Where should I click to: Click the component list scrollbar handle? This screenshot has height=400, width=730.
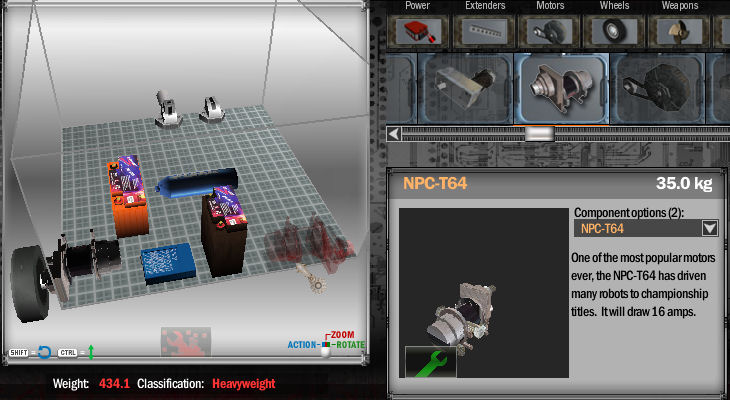pos(540,134)
